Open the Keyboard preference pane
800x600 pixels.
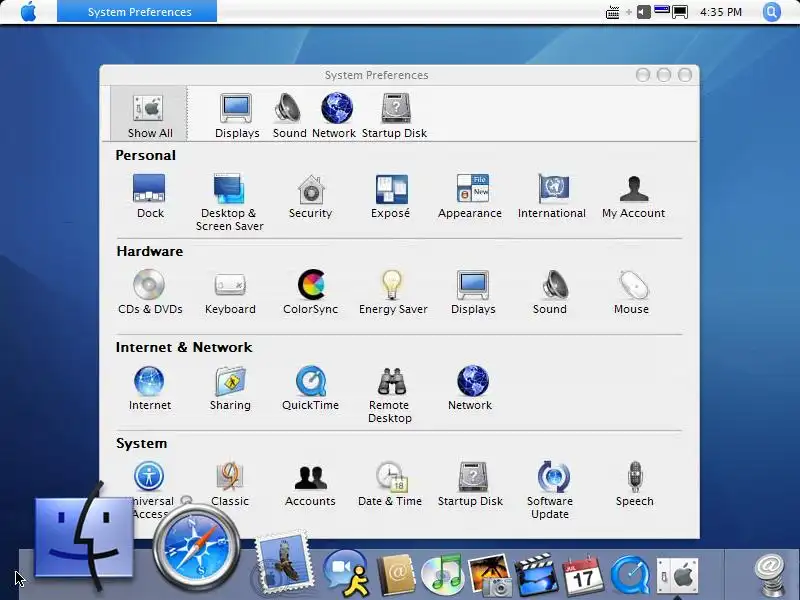pyautogui.click(x=230, y=292)
